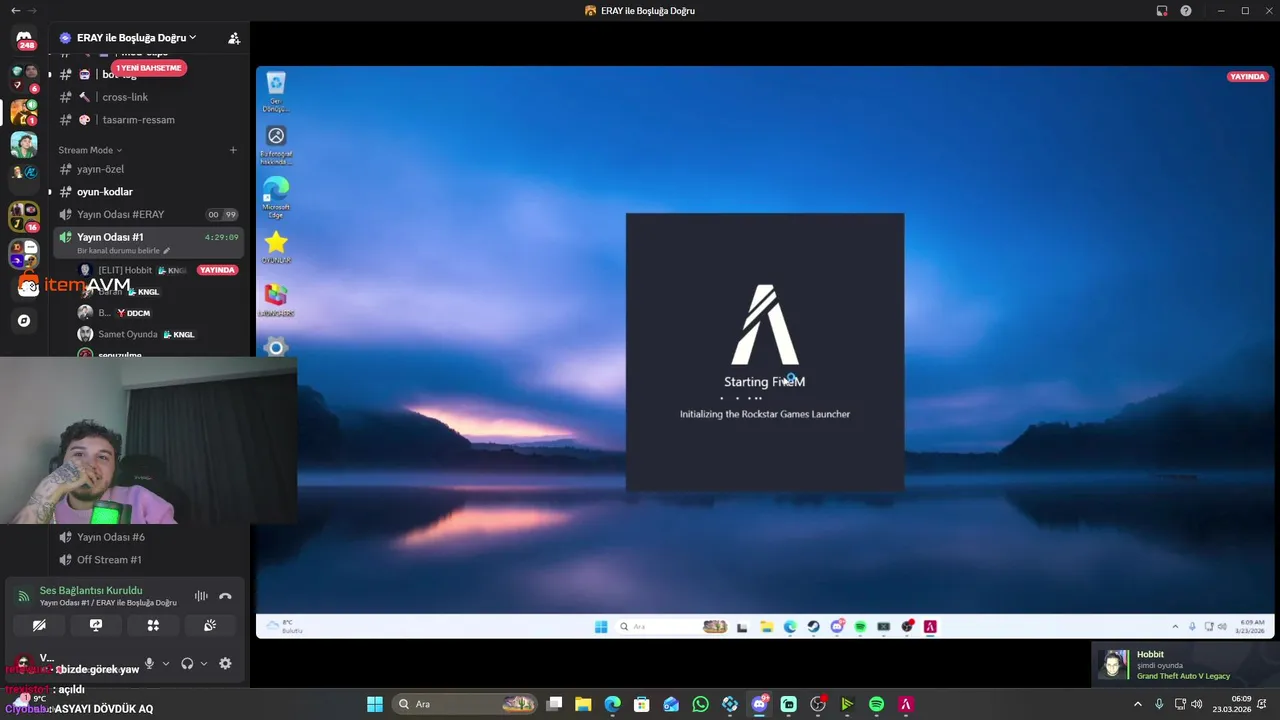This screenshot has width=1280, height=720.
Task: Deafen with headphones icon
Action: tap(187, 663)
